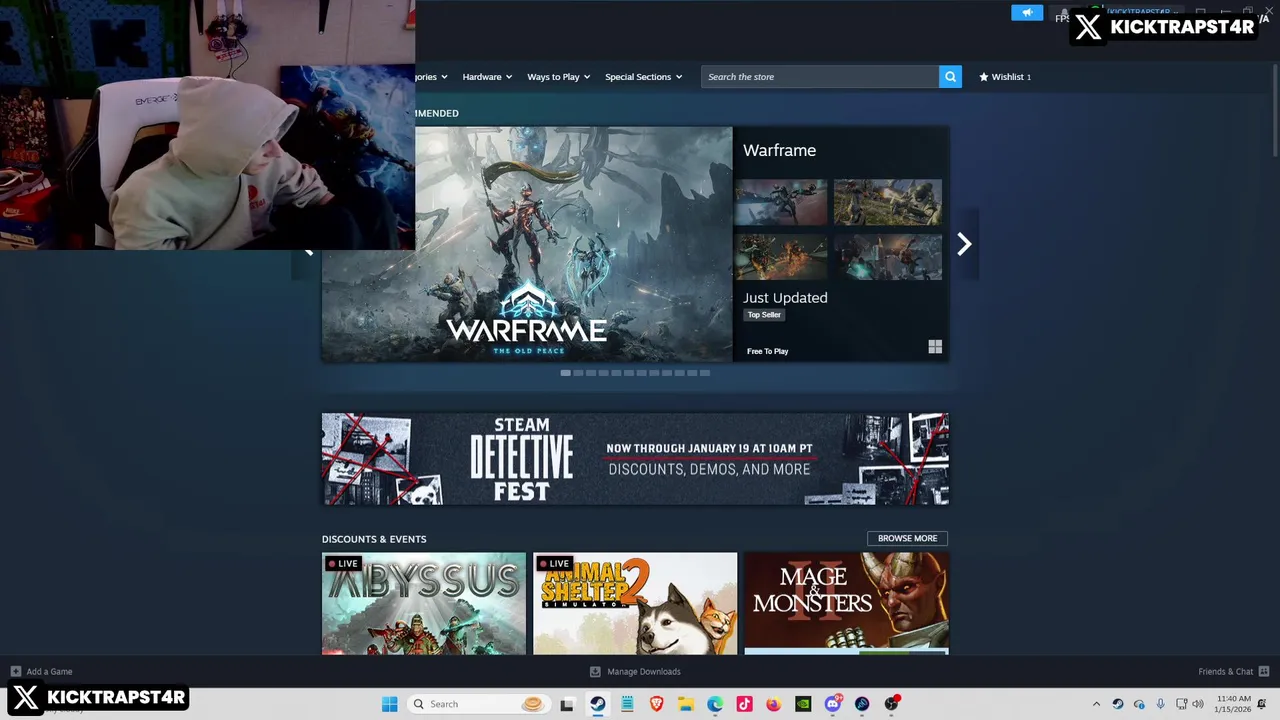Open Task View in the taskbar

[x=567, y=704]
